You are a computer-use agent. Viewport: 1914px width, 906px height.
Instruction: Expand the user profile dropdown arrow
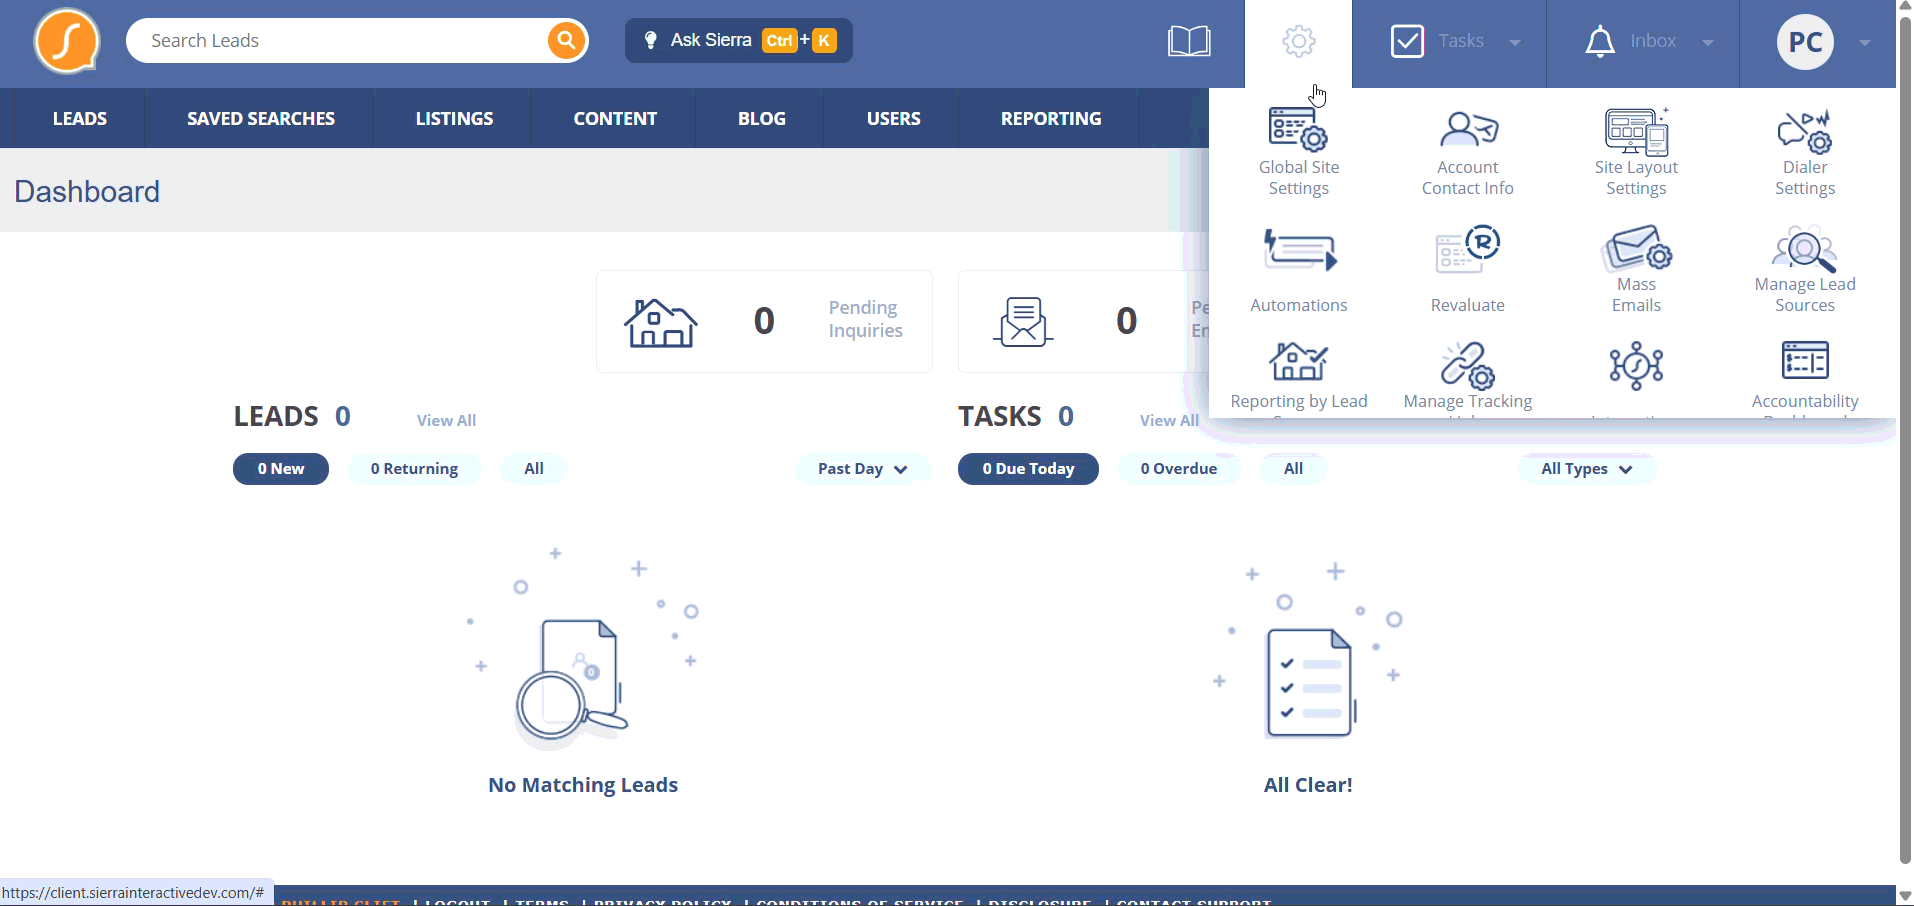click(x=1865, y=42)
